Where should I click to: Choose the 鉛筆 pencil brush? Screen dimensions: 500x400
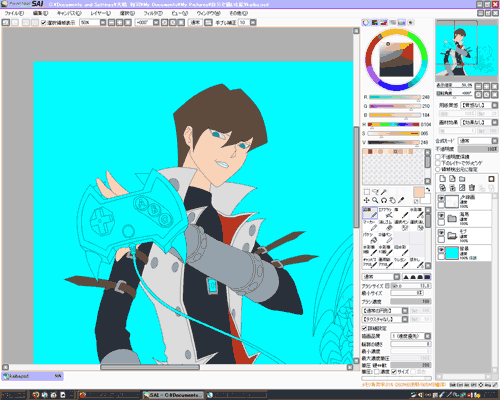coord(370,213)
